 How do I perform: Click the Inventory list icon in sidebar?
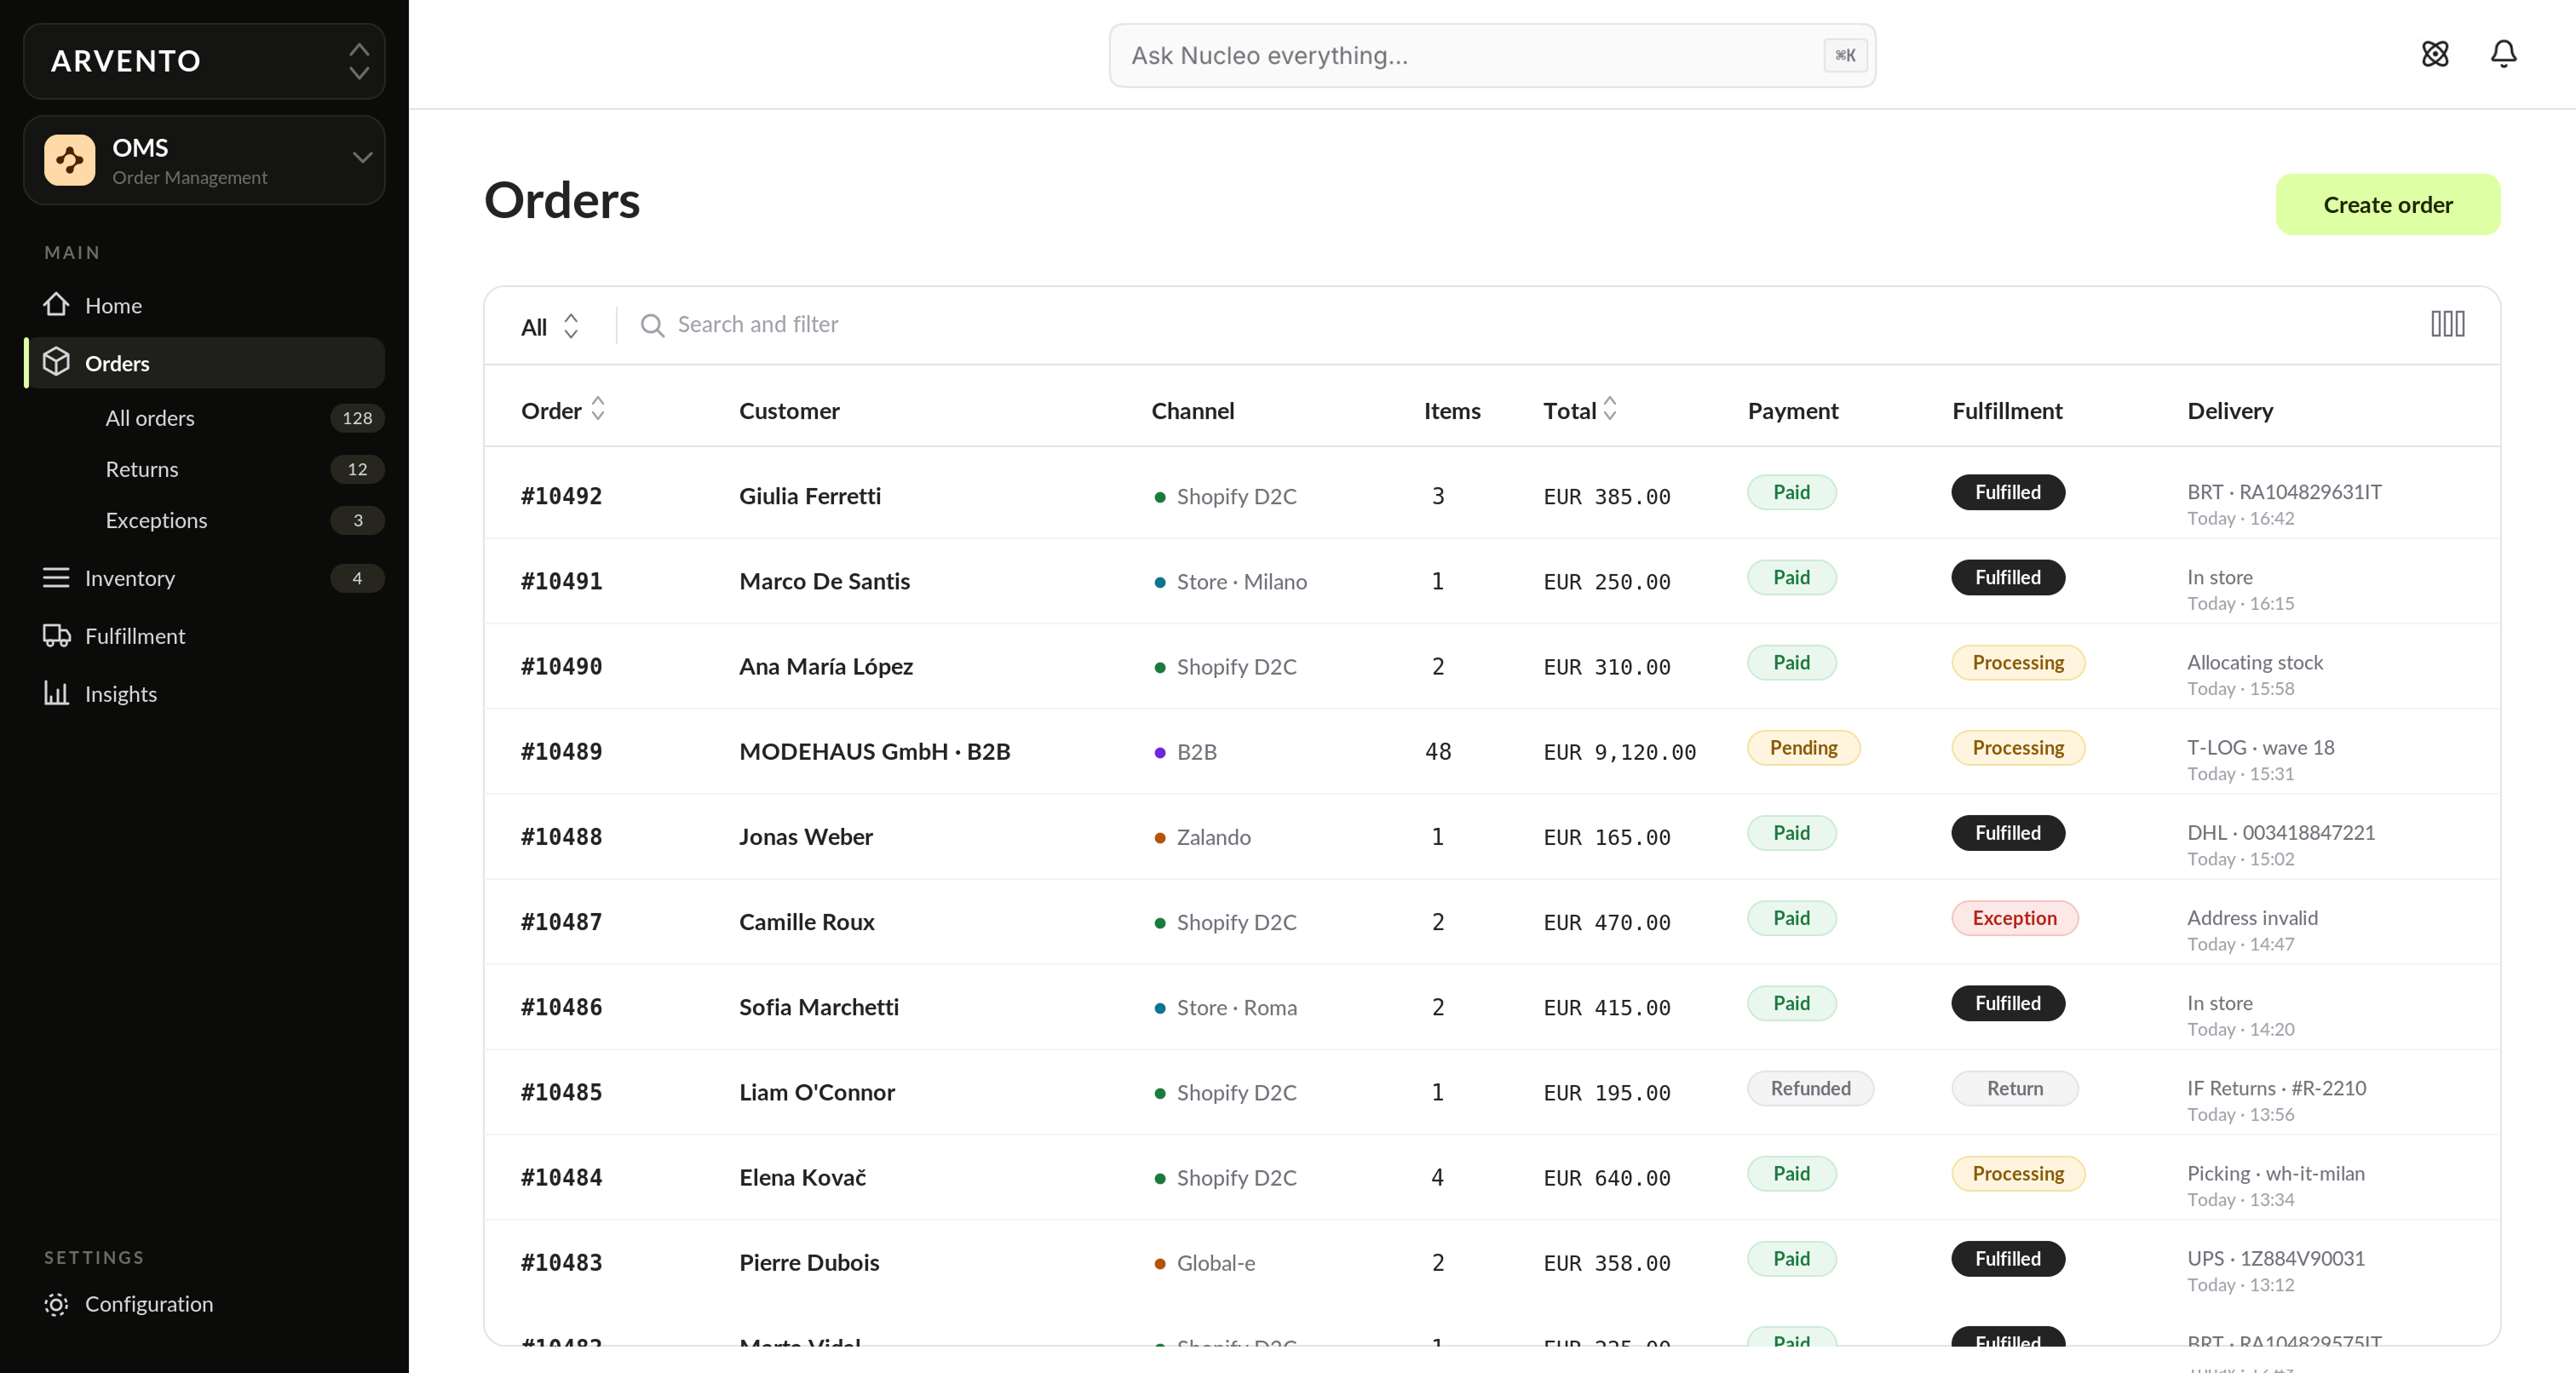[x=56, y=577]
